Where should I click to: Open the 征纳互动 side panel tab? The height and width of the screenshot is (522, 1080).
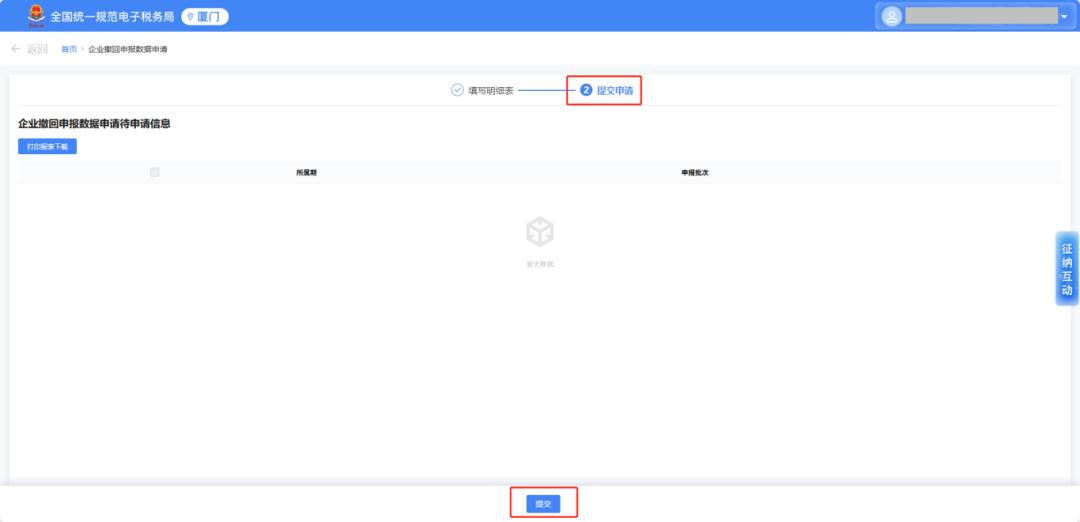pos(1067,269)
